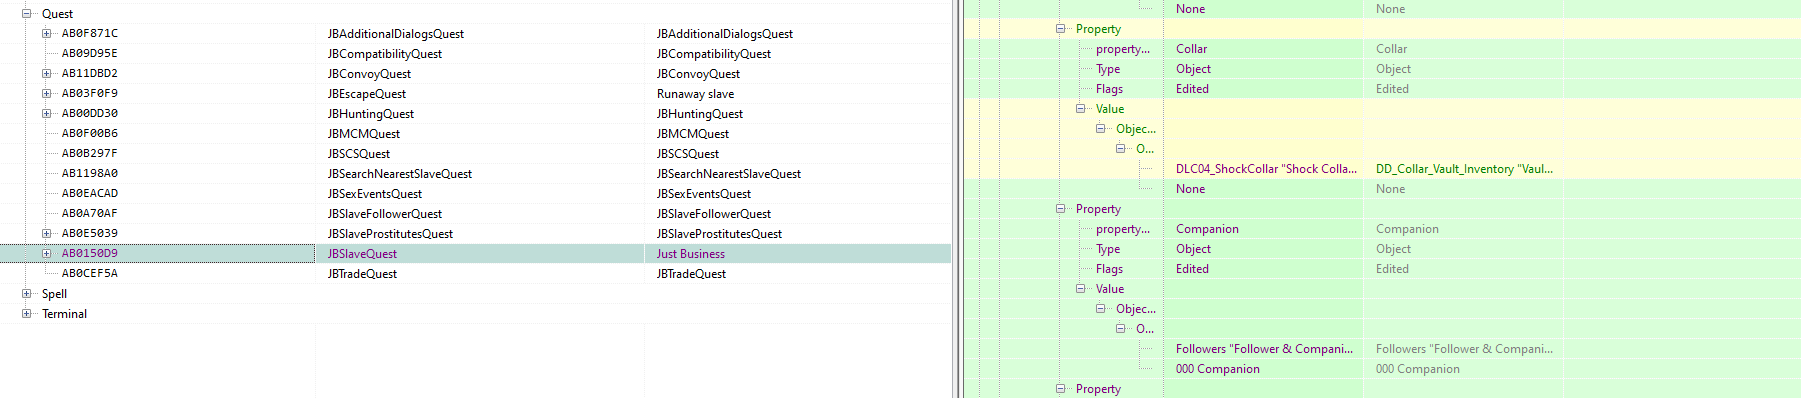1801x398 pixels.
Task: Click JBEscapeQuest editor ID
Action: tap(367, 94)
